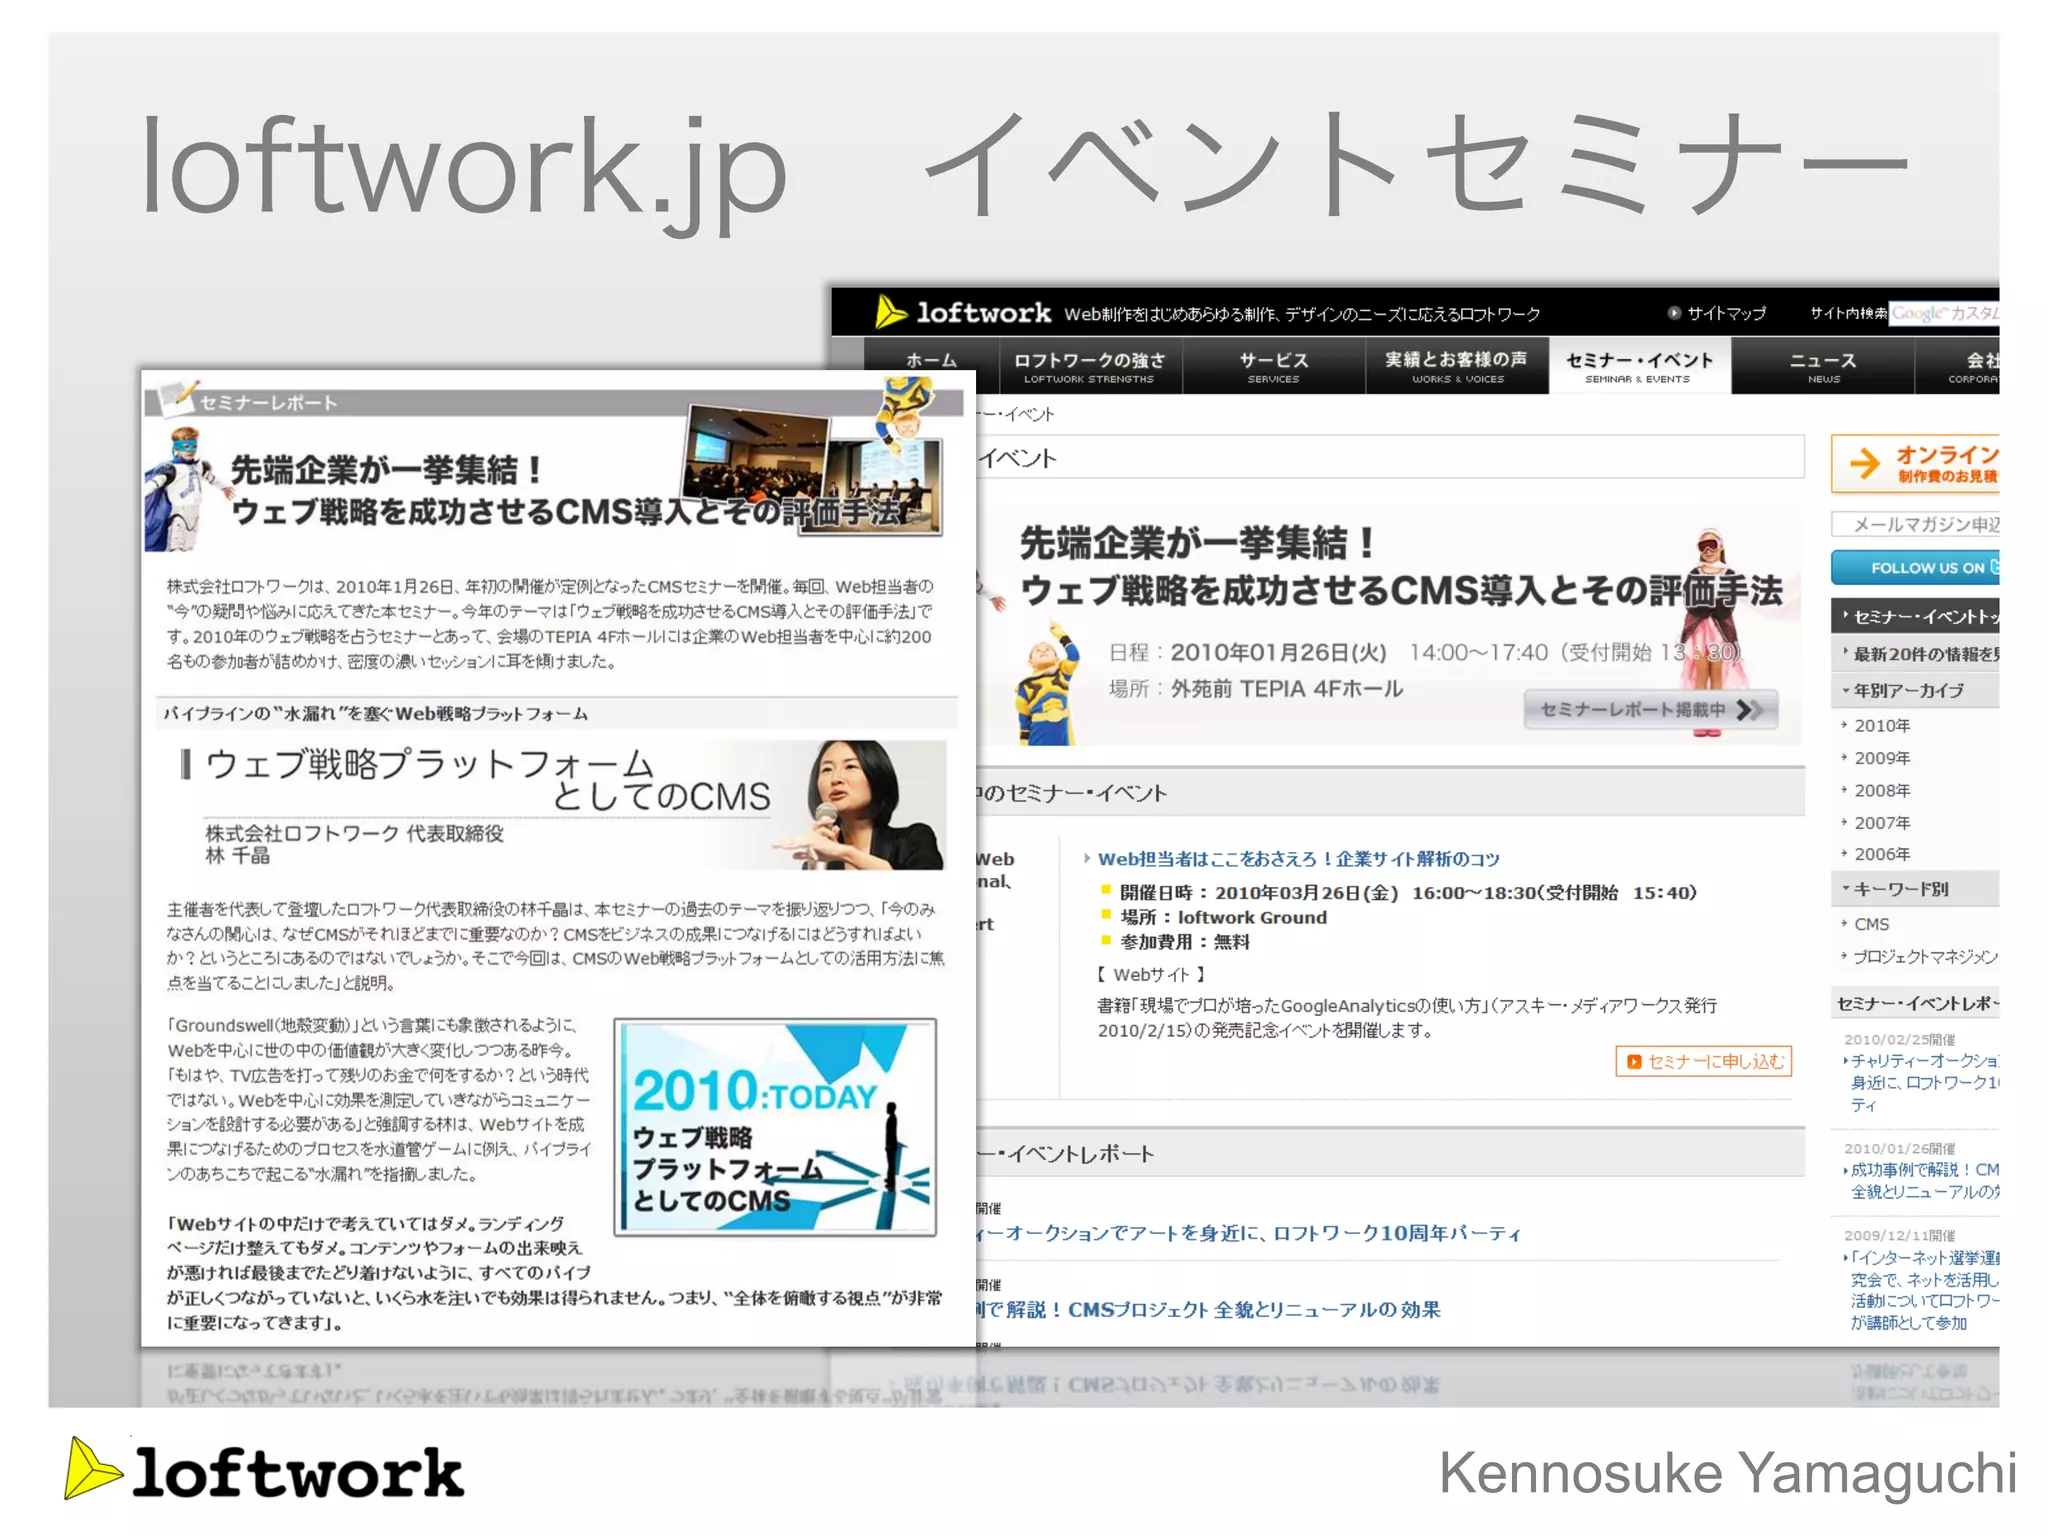This screenshot has width=2048, height=1536.
Task: Click the CMS keyword link
Action: tap(1870, 924)
